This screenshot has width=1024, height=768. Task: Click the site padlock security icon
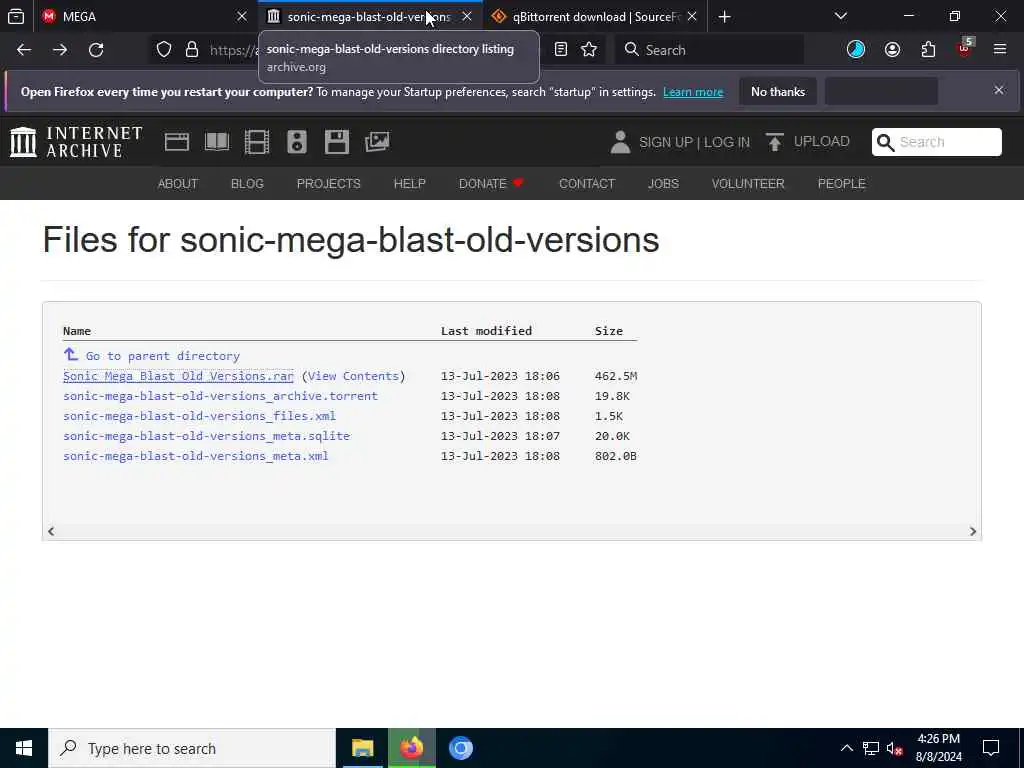[192, 50]
